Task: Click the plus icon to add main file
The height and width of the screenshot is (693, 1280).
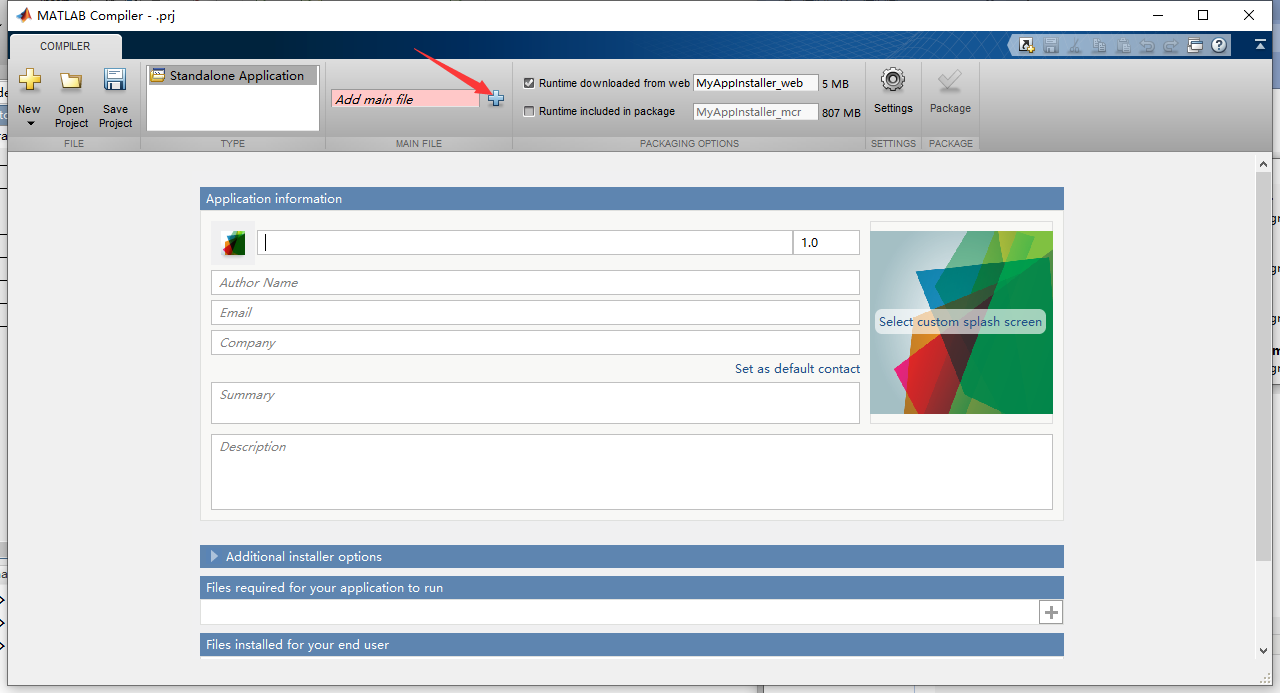Action: coord(496,98)
